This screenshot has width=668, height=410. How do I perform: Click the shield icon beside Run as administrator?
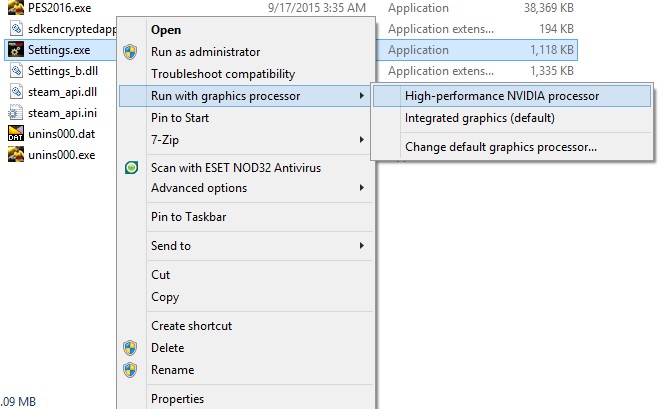coord(130,52)
